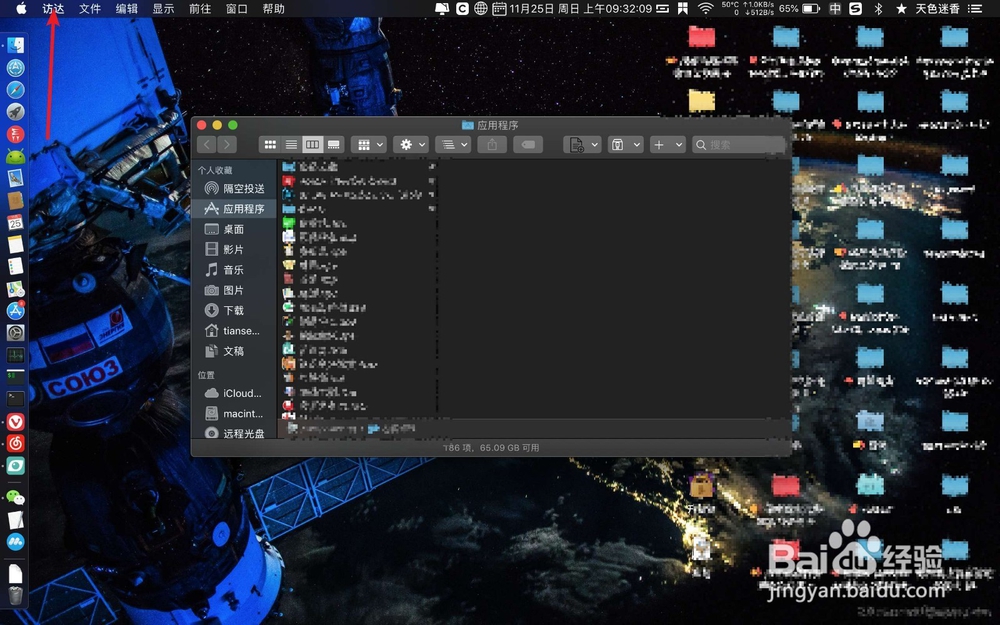Open the Share icon in the Finder toolbar
The height and width of the screenshot is (625, 1000).
492,144
